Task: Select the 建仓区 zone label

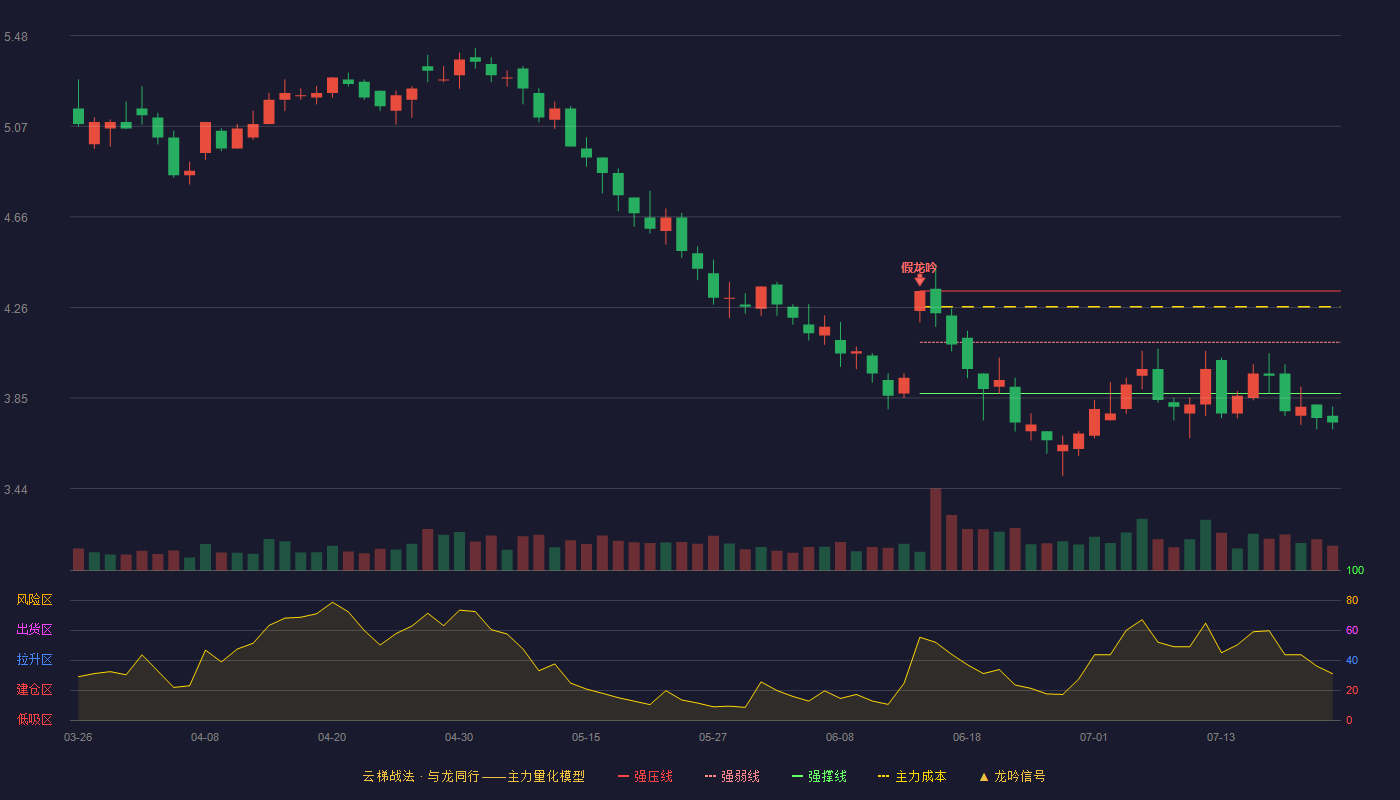Action: [x=34, y=690]
